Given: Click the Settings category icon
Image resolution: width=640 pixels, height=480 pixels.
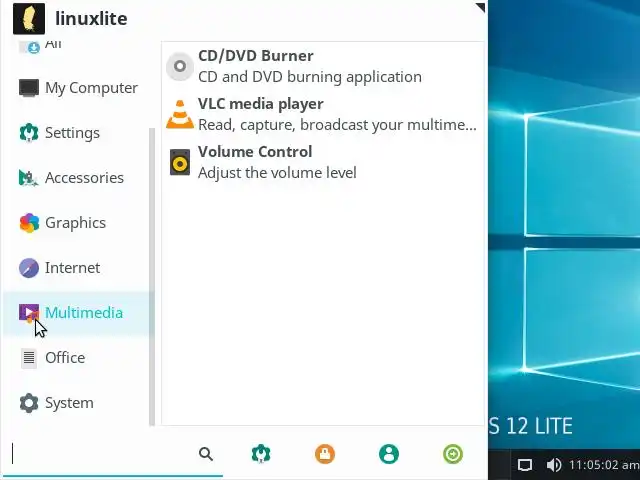Looking at the screenshot, I should [29, 133].
